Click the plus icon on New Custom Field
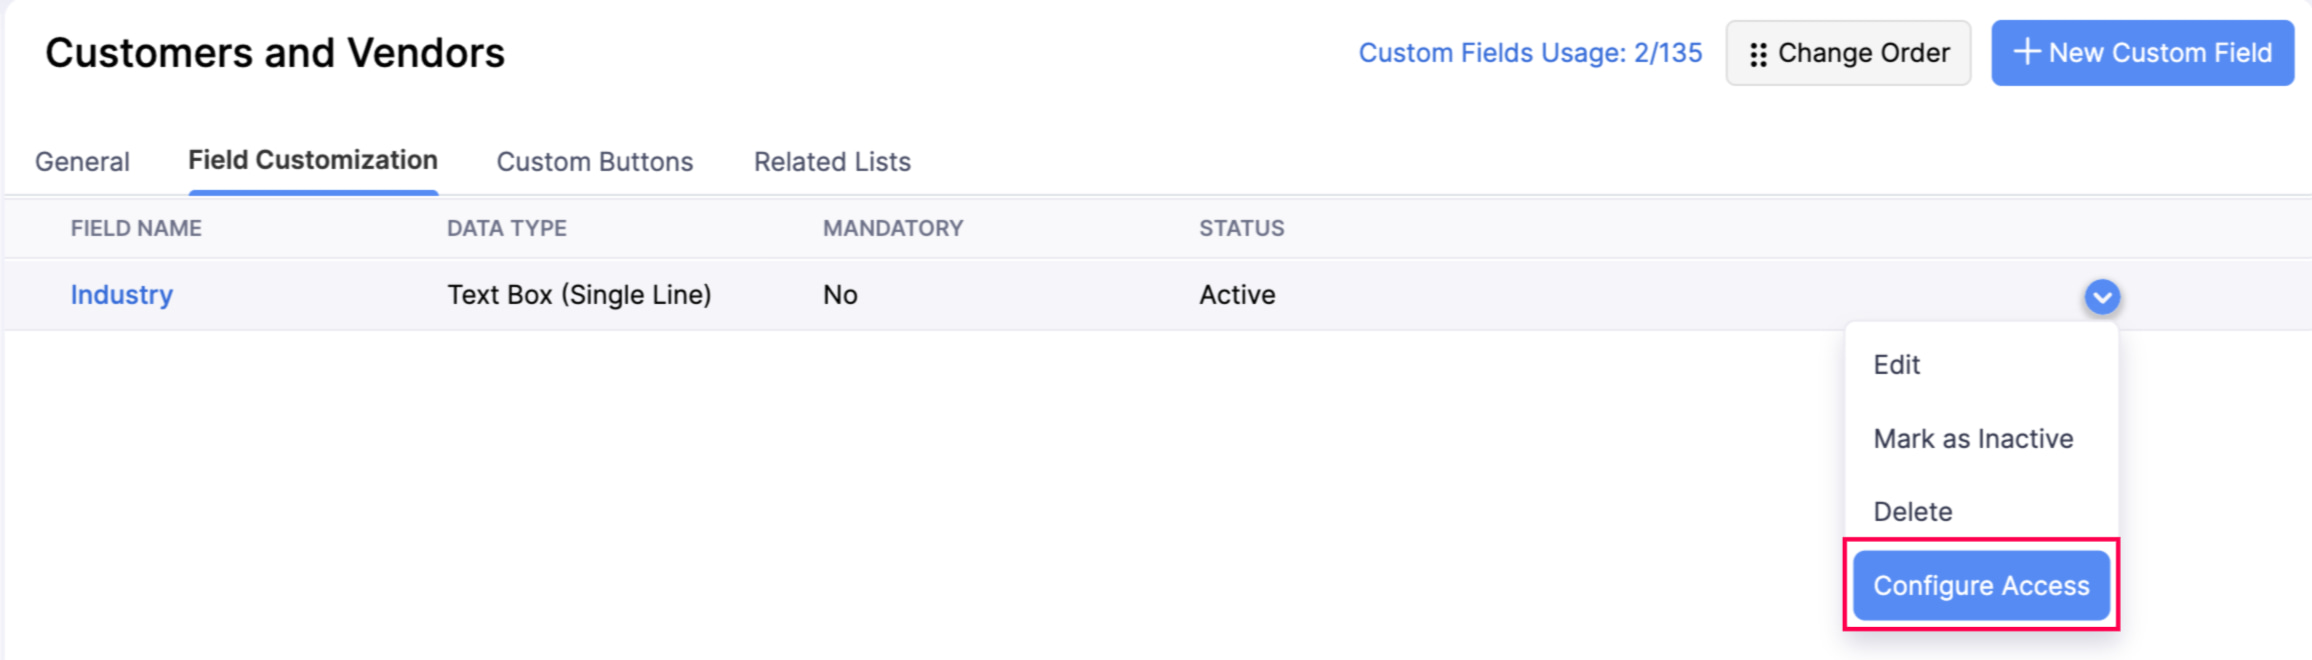The image size is (2312, 660). pyautogui.click(x=2027, y=53)
